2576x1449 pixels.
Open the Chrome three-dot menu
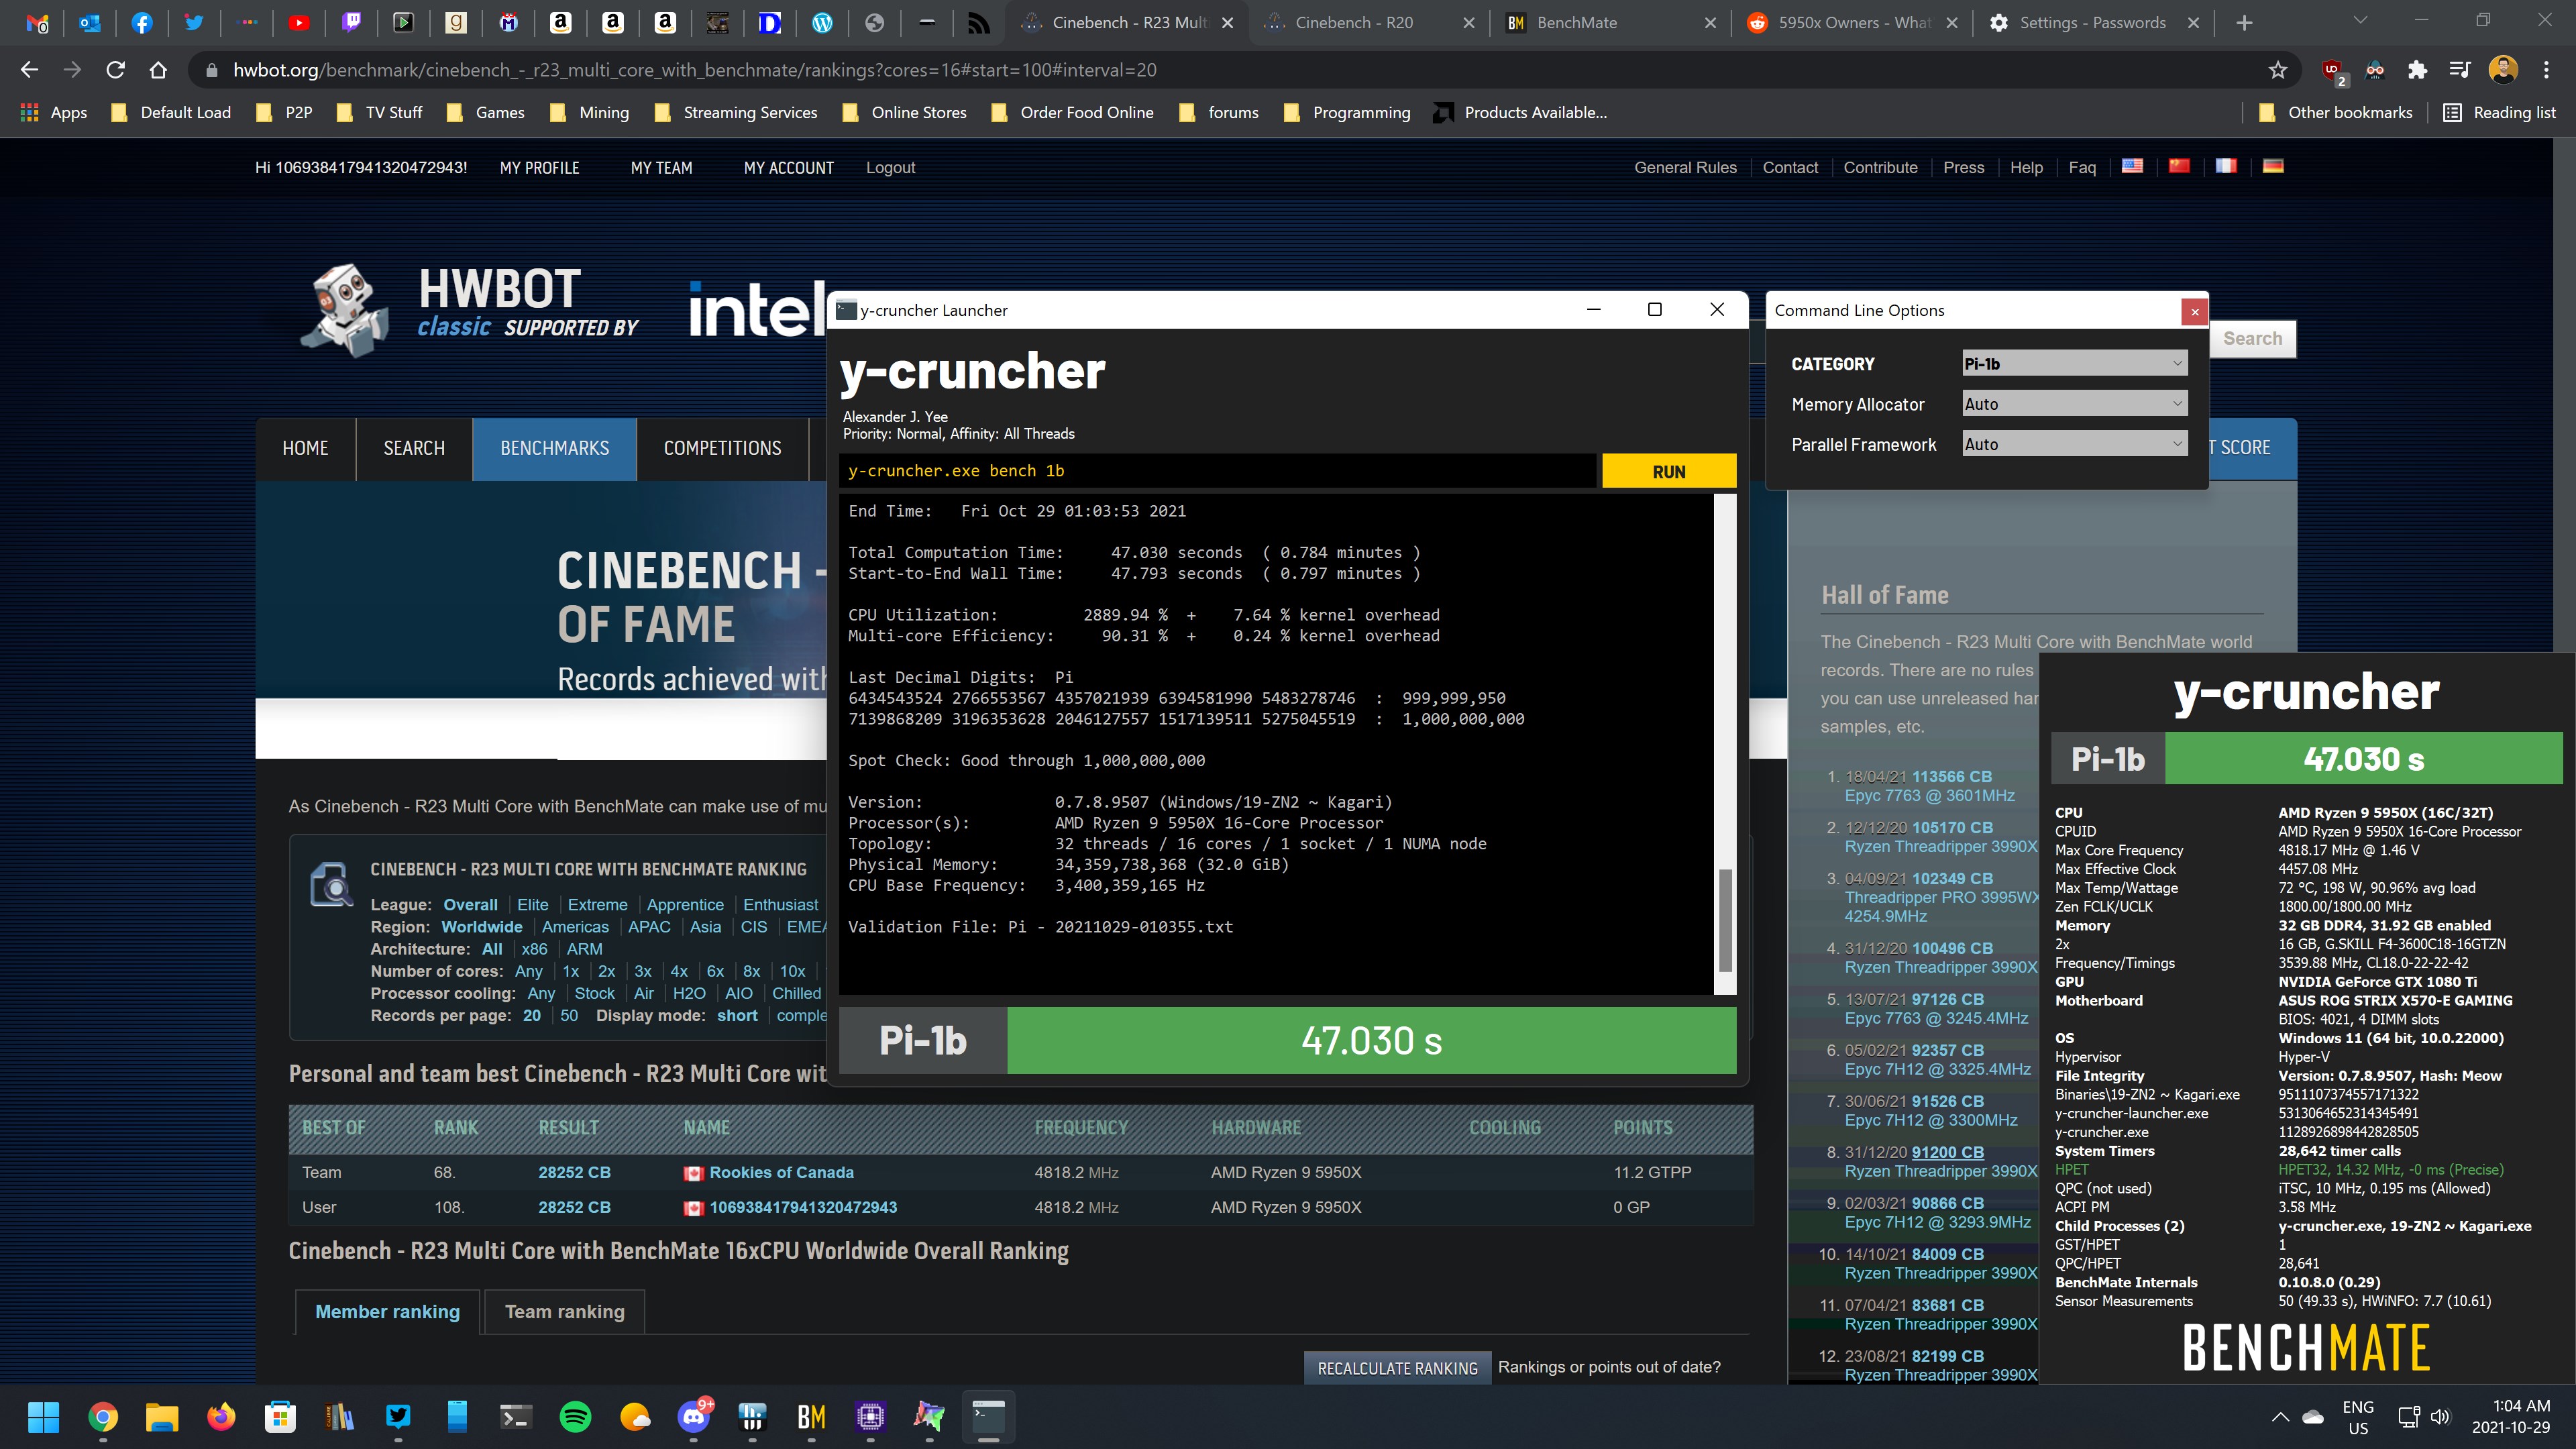2546,70
